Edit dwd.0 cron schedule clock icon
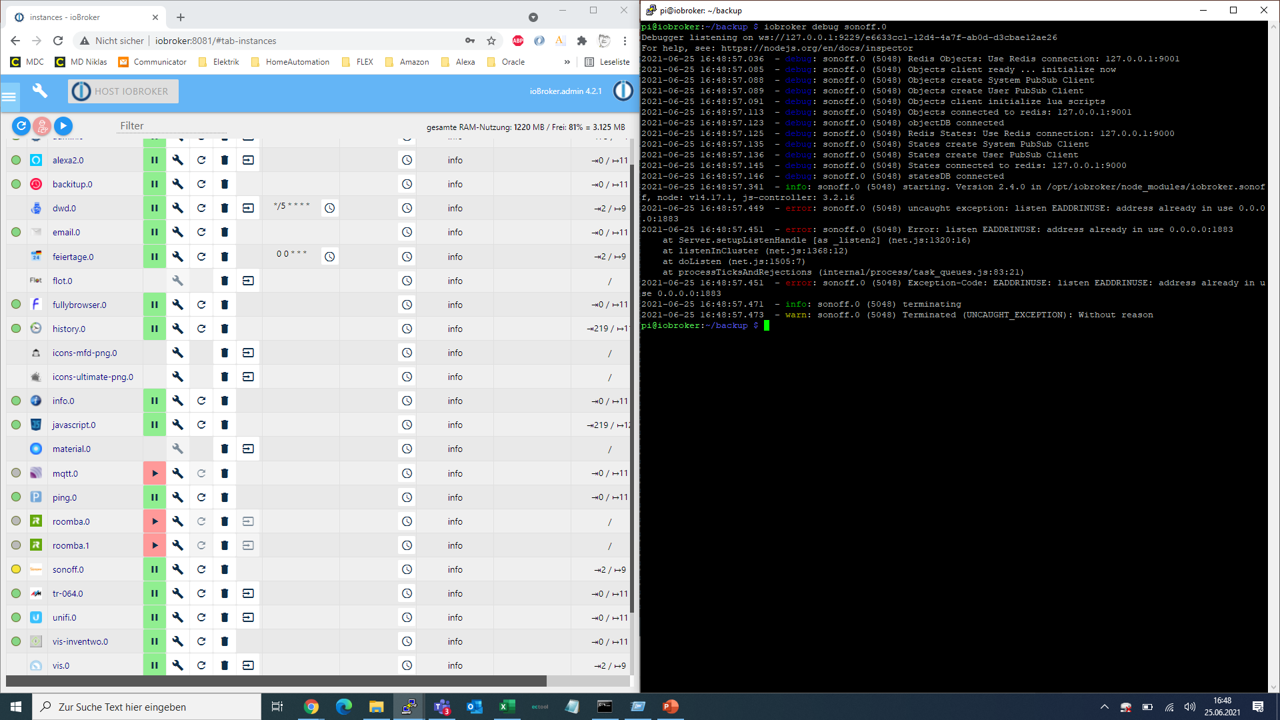 [x=330, y=208]
